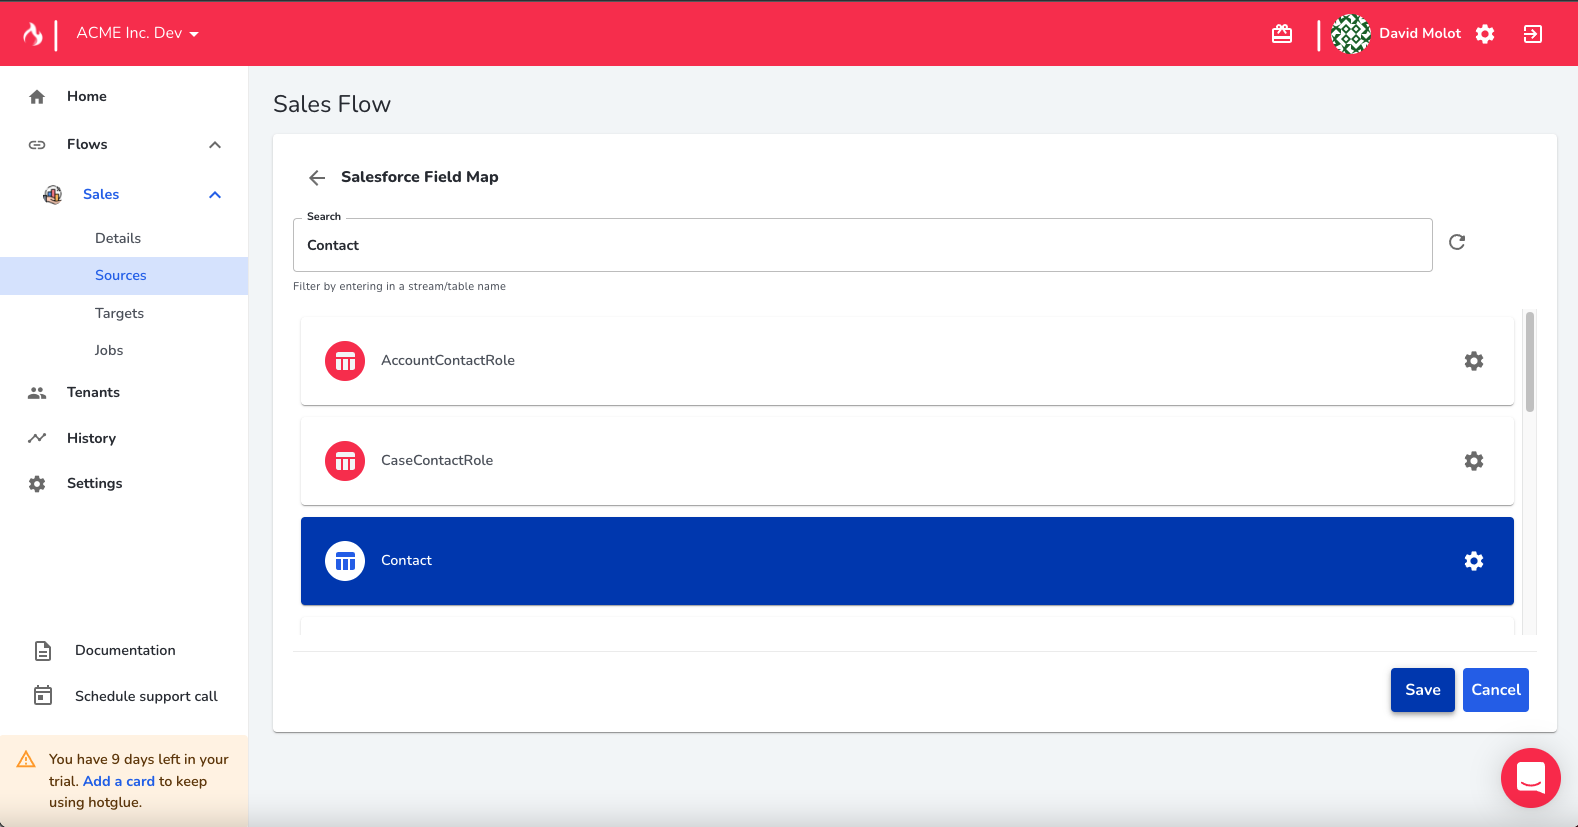
Task: Open Contact row gear settings
Action: click(1474, 561)
